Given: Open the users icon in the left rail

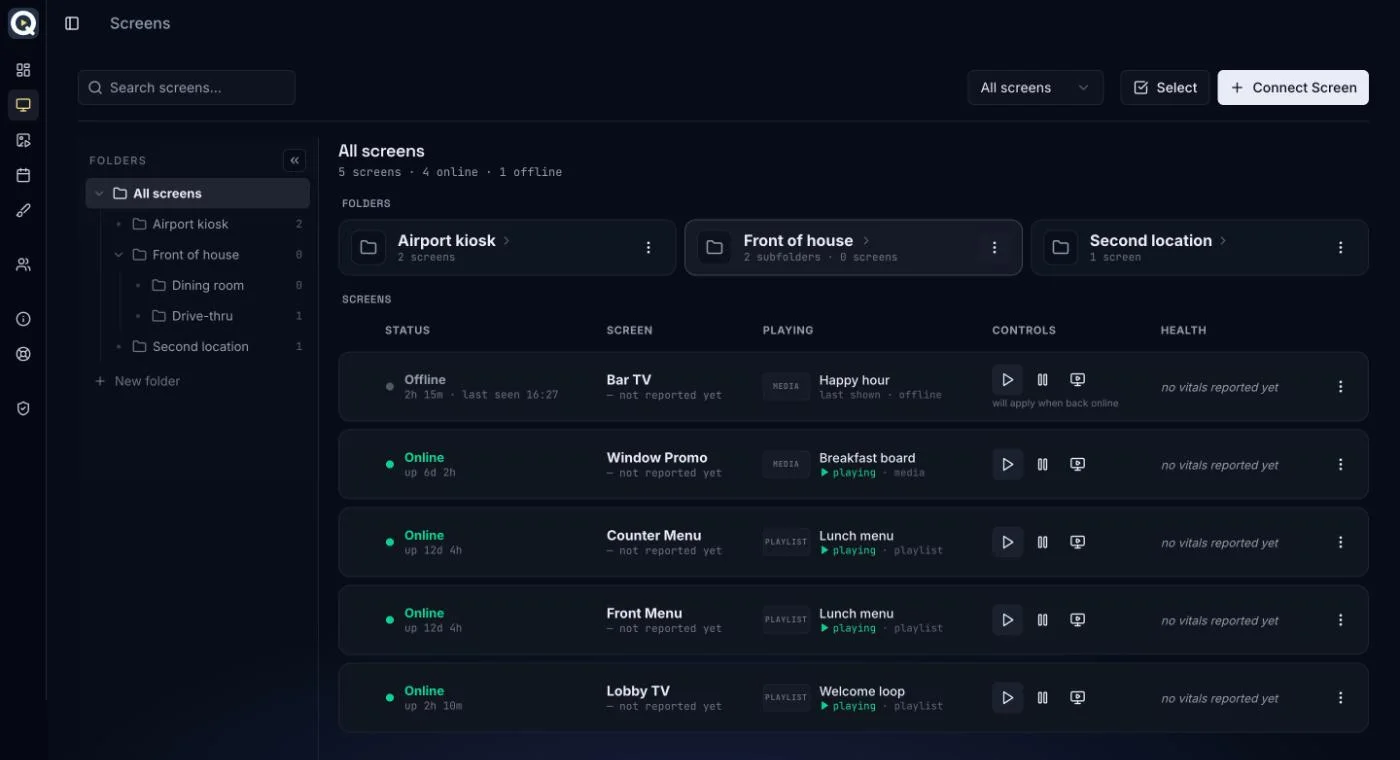Looking at the screenshot, I should point(23,265).
